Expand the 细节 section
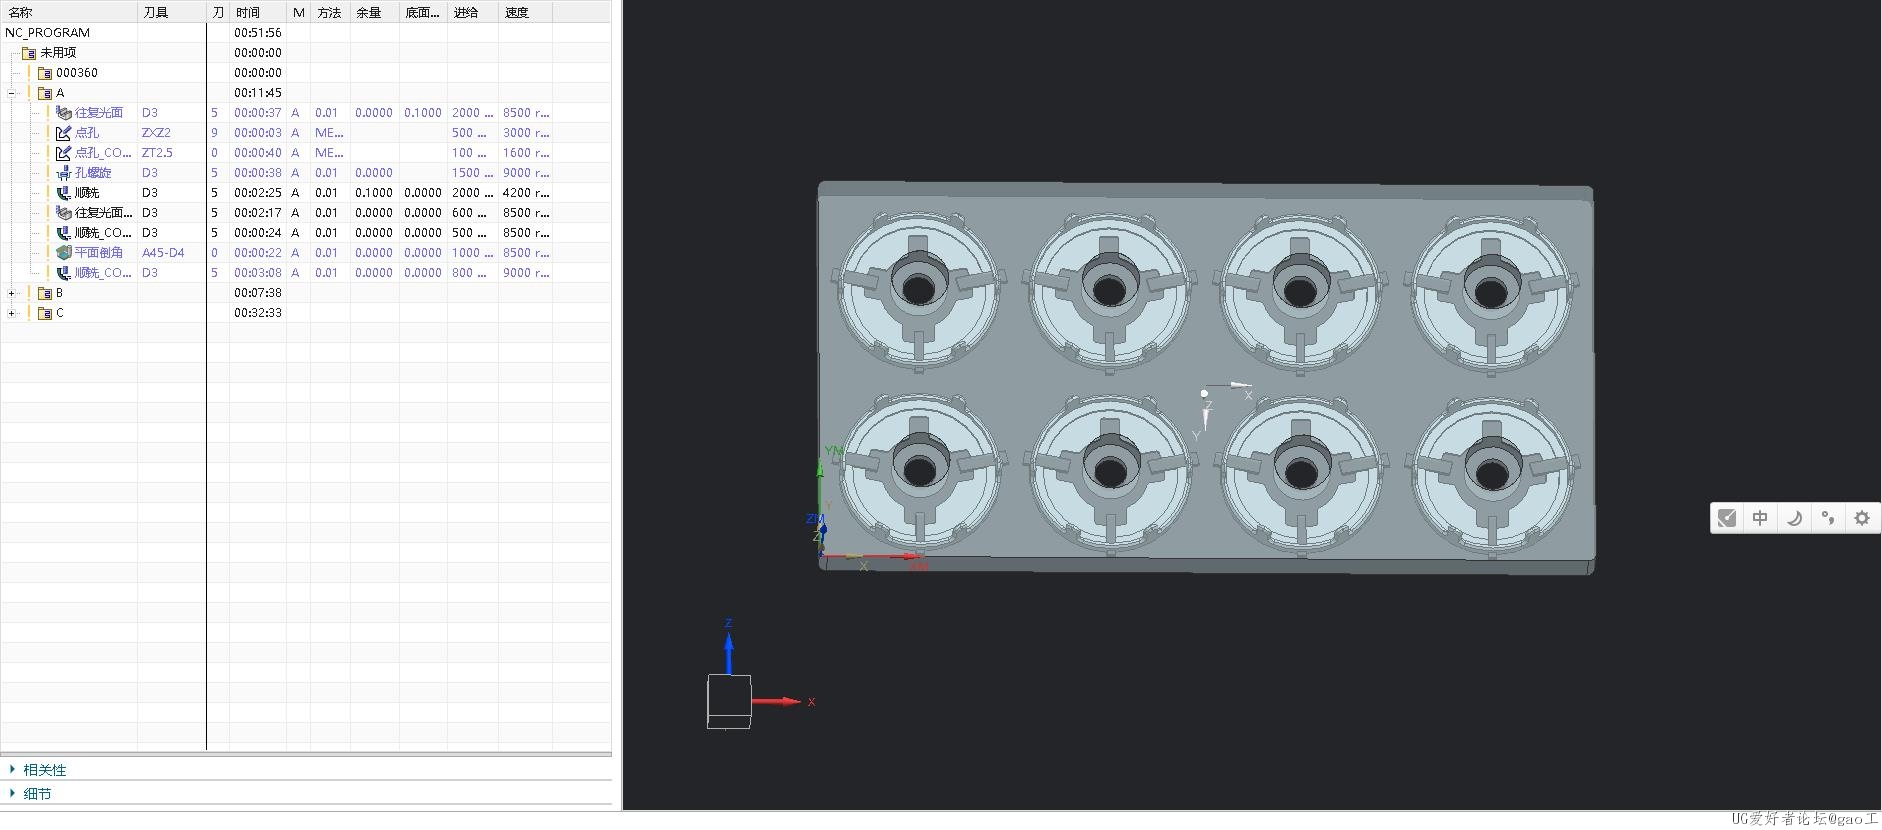1882x830 pixels. pos(12,793)
